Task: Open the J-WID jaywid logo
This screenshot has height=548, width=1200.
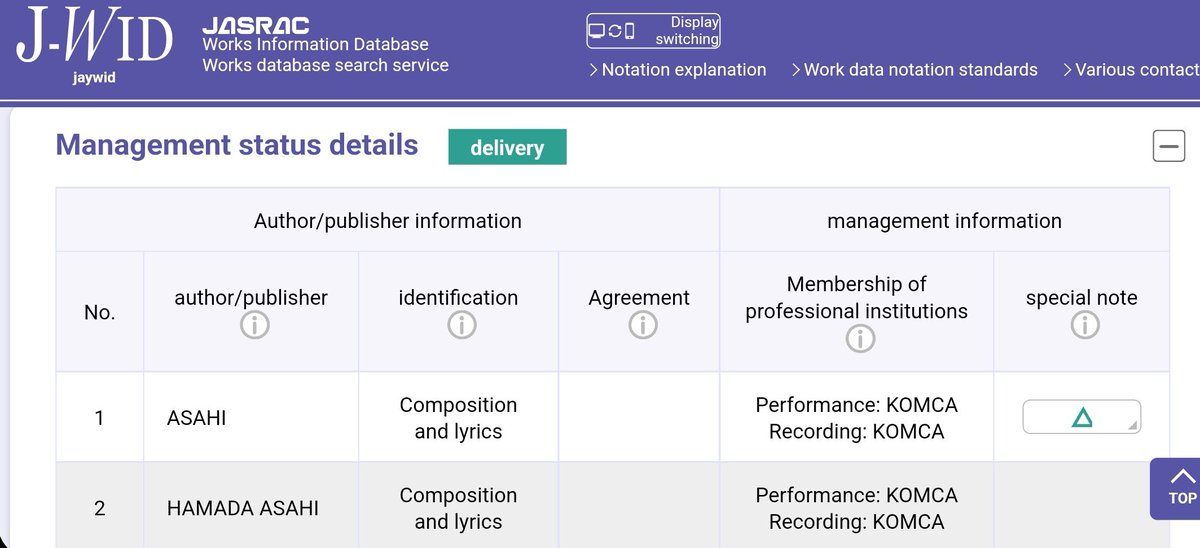Action: [95, 45]
